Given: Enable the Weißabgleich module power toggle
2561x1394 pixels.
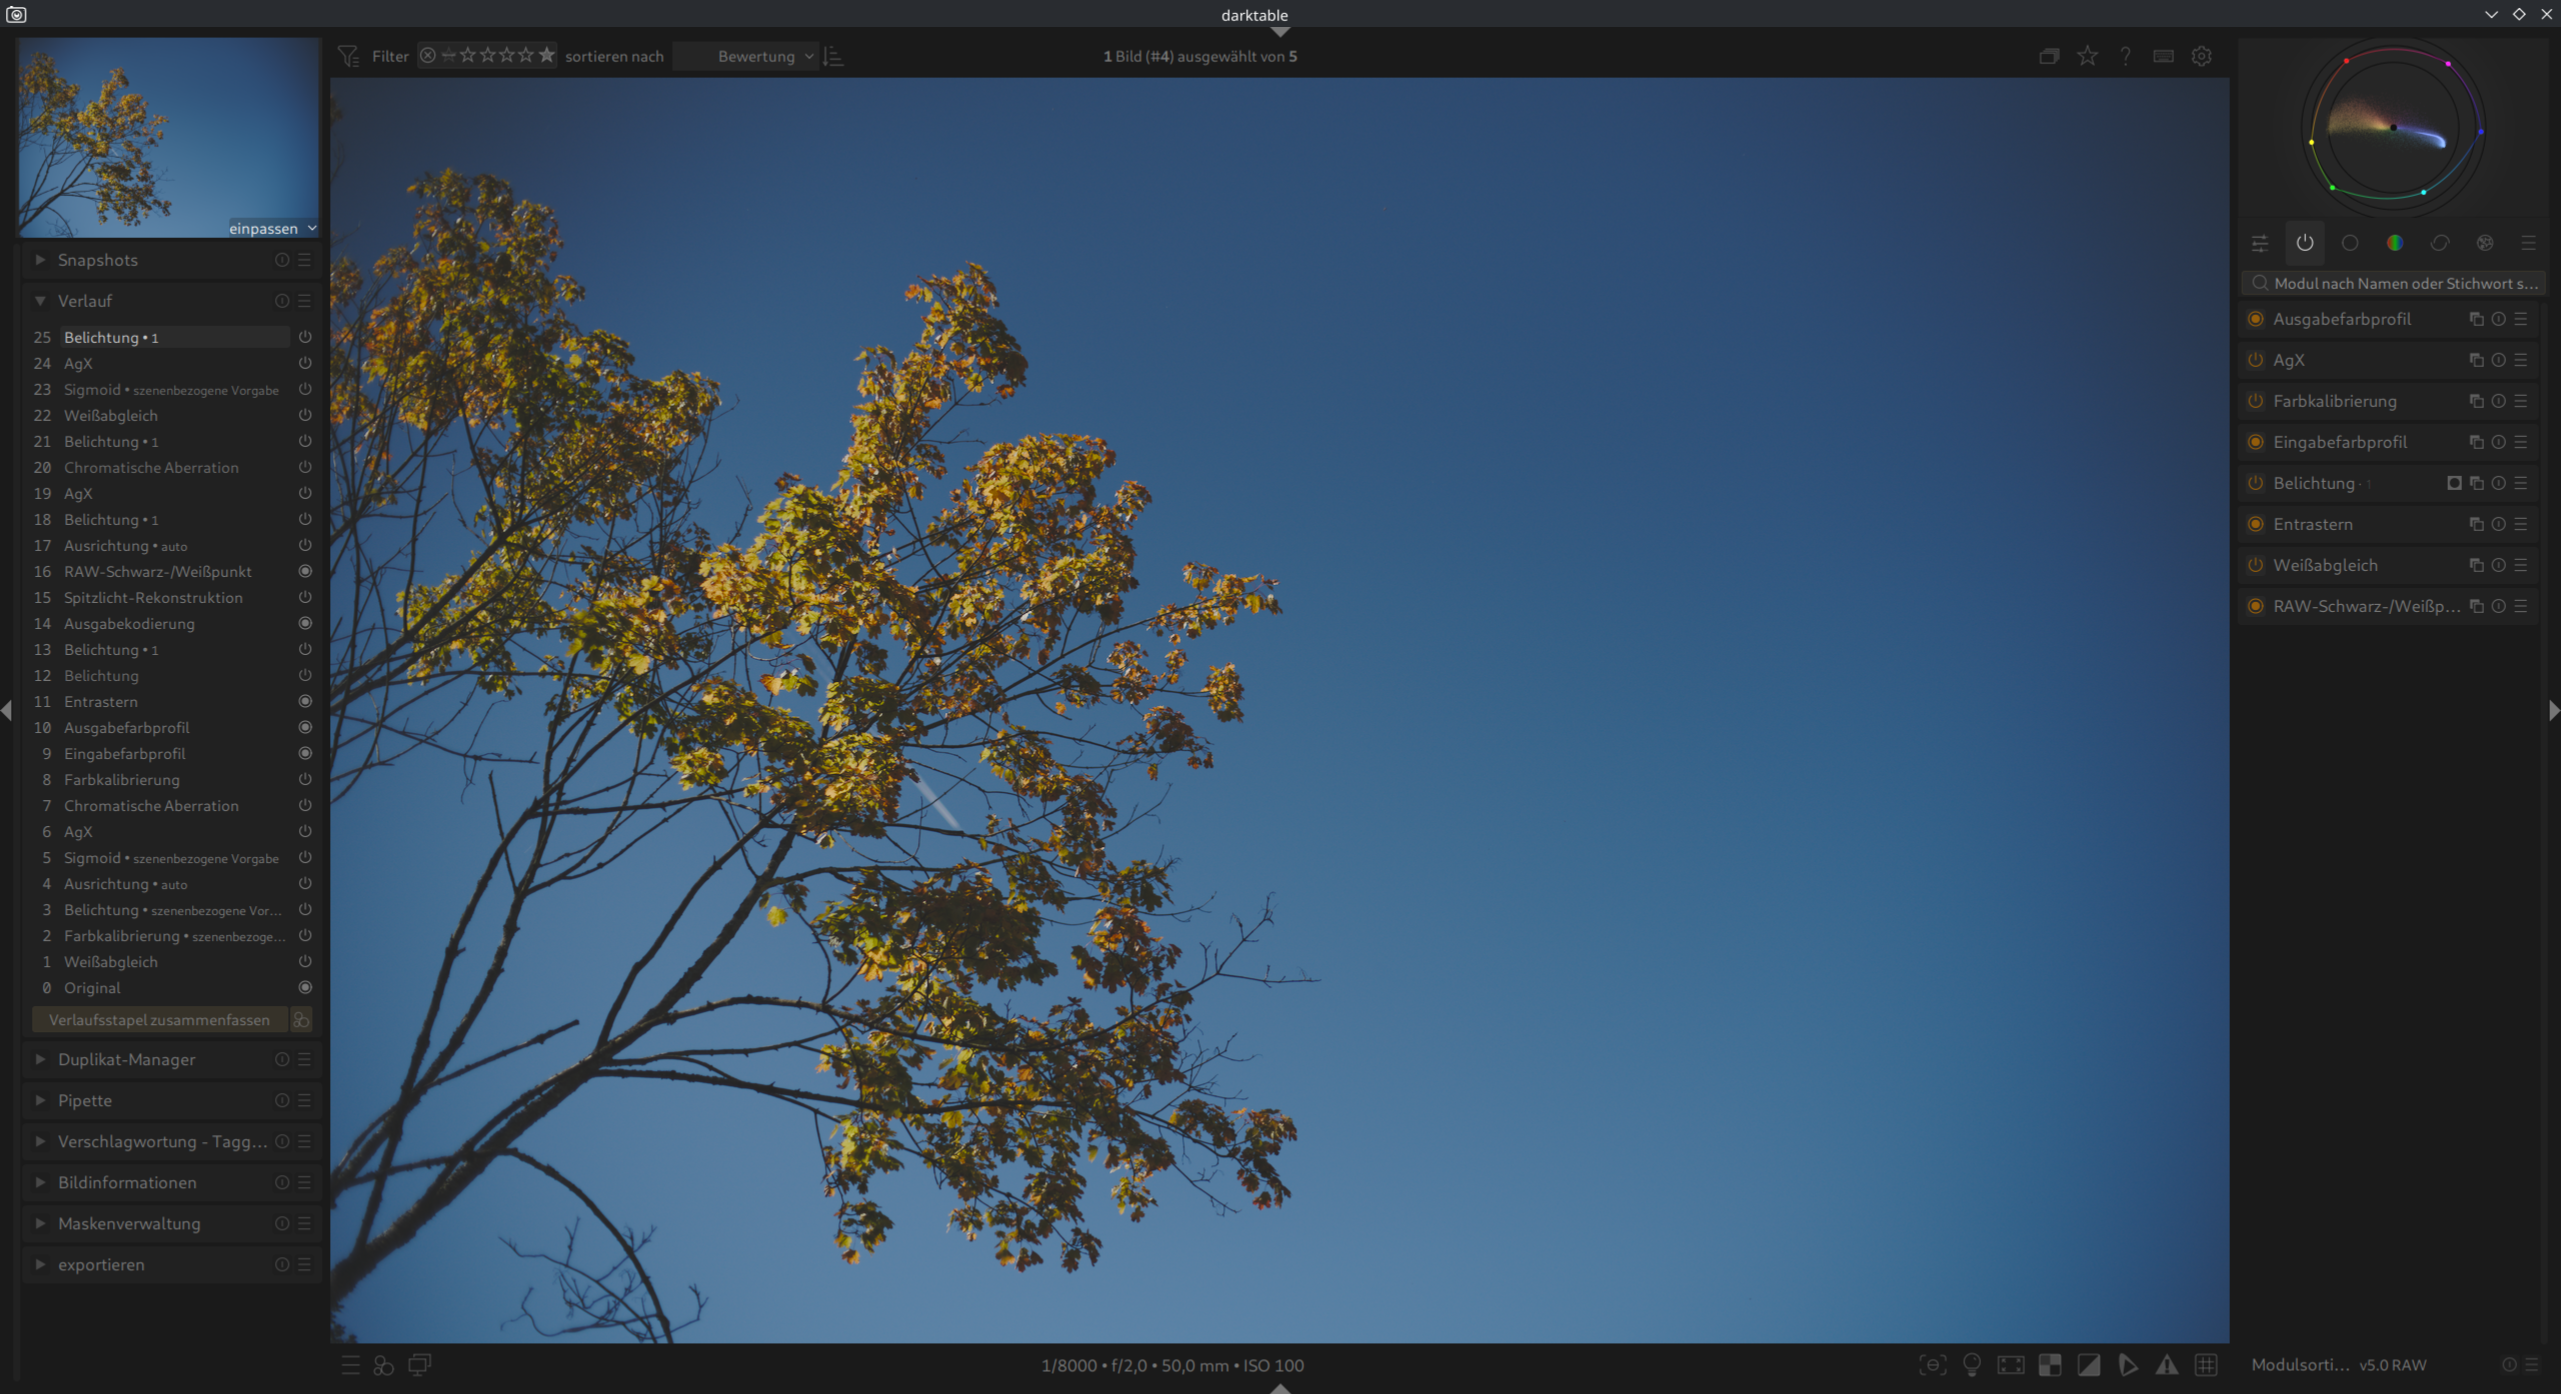Looking at the screenshot, I should pos(2255,565).
